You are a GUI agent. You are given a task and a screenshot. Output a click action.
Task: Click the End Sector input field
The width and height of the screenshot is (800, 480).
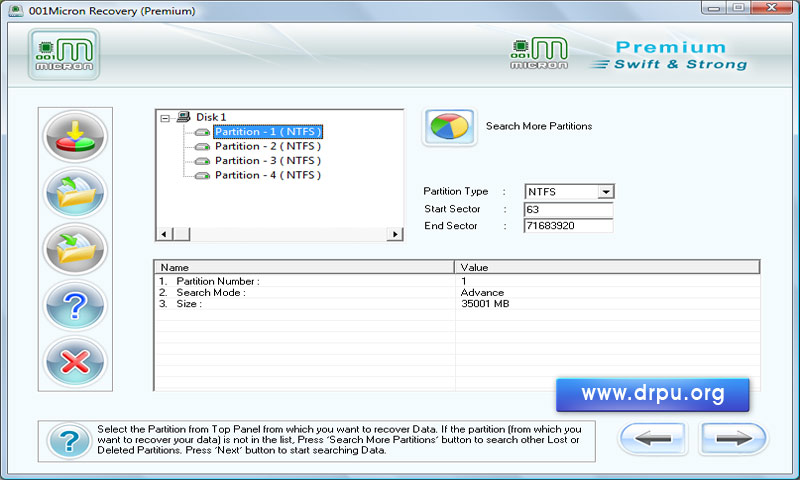click(x=568, y=225)
